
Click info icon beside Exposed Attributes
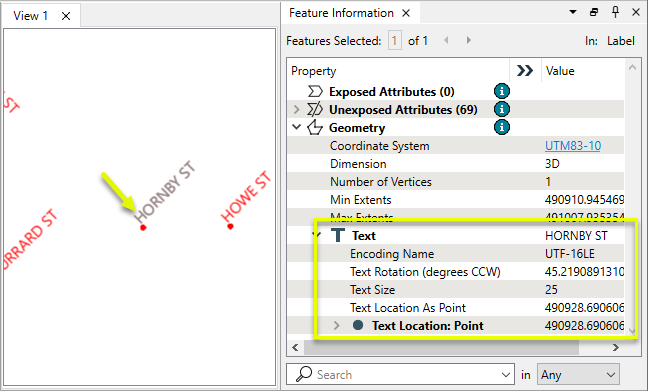pyautogui.click(x=502, y=91)
